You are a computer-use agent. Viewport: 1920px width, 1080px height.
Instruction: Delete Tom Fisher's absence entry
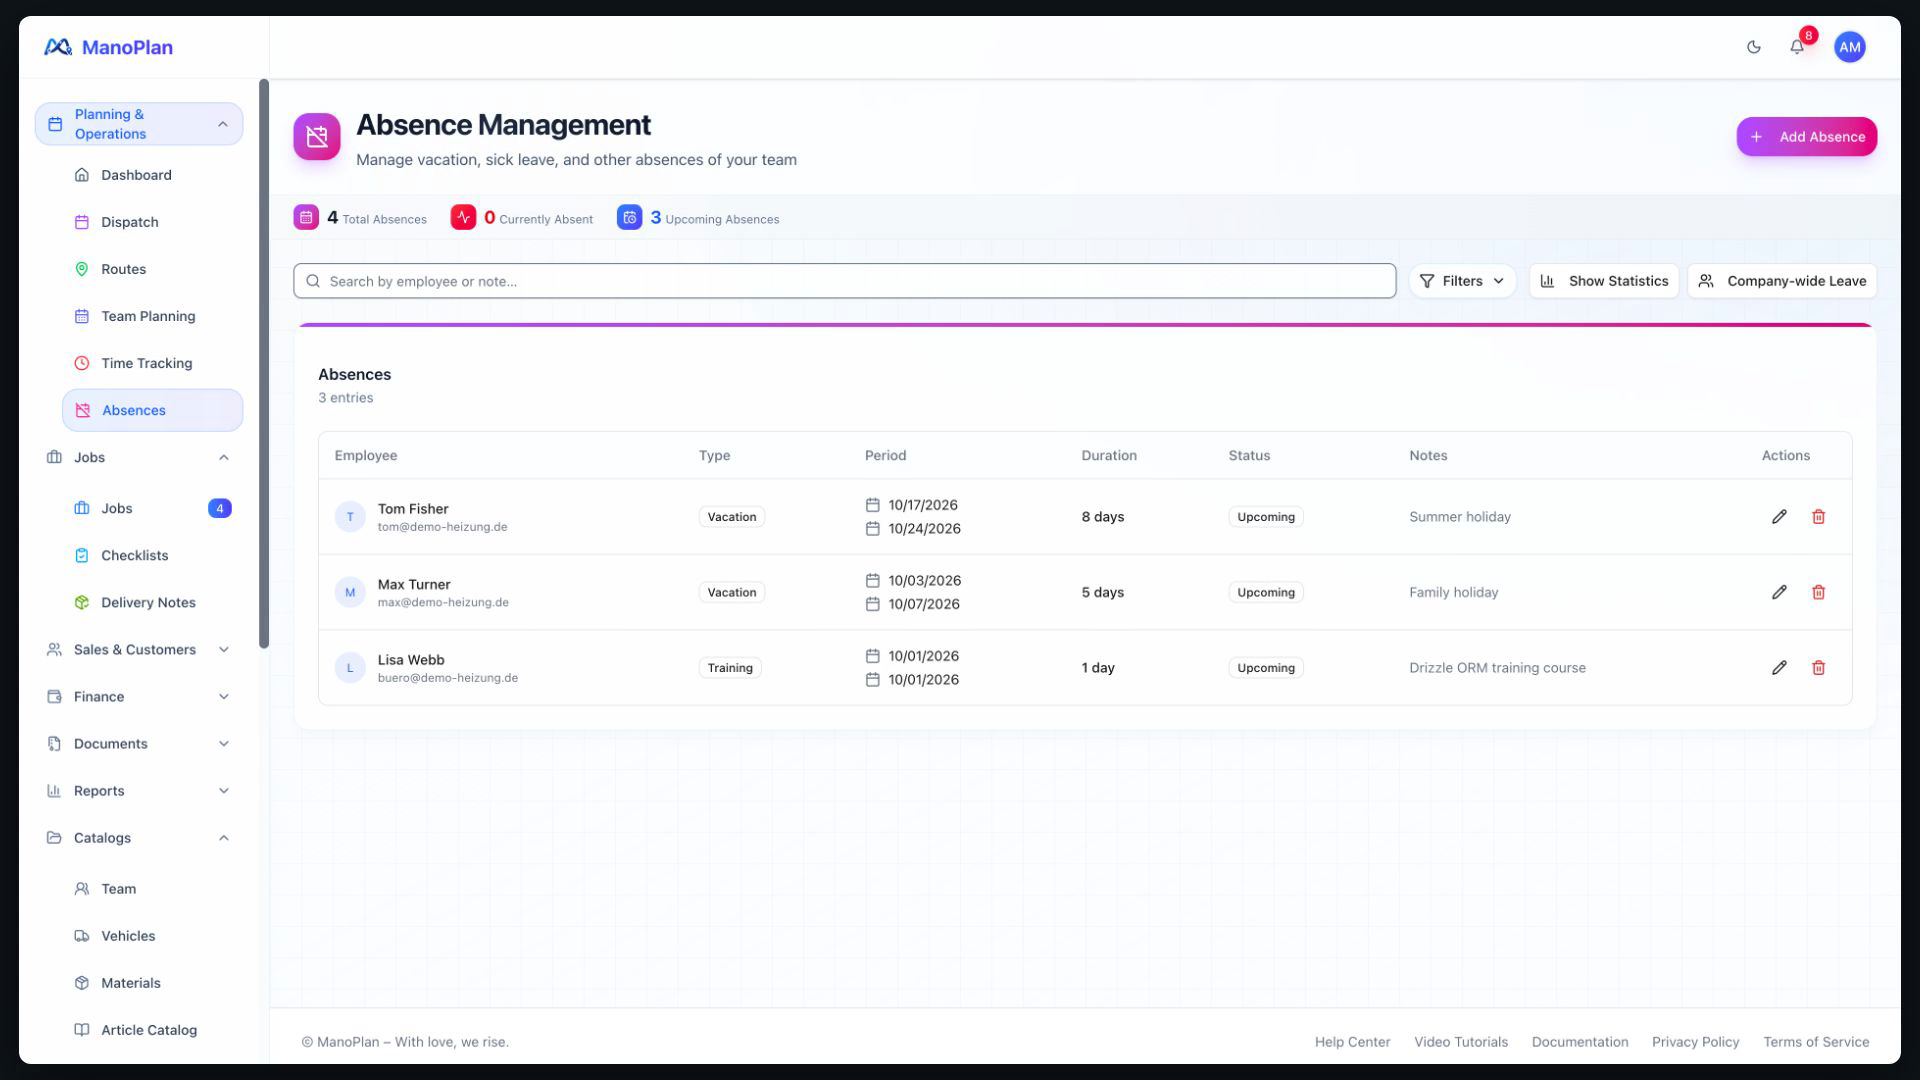pos(1818,517)
